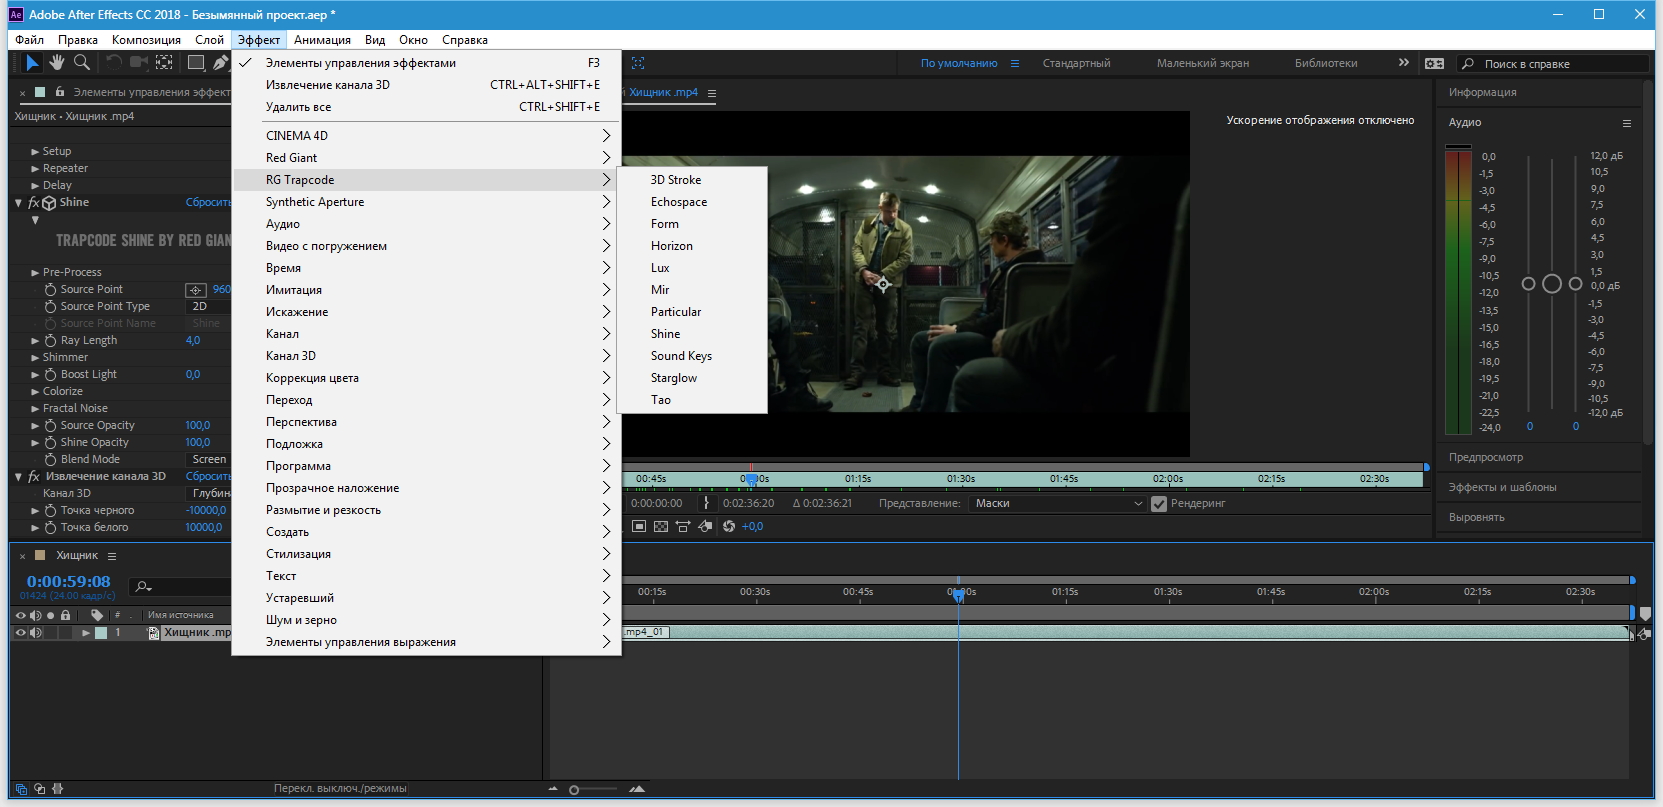Select the Hand tool
This screenshot has height=807, width=1663.
57,63
